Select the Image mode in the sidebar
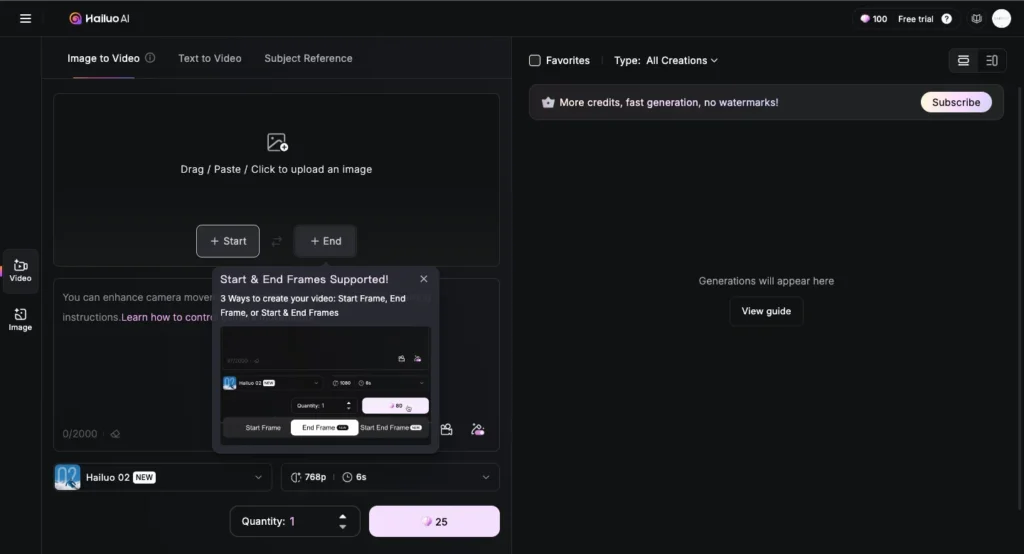This screenshot has width=1024, height=554. coord(20,319)
